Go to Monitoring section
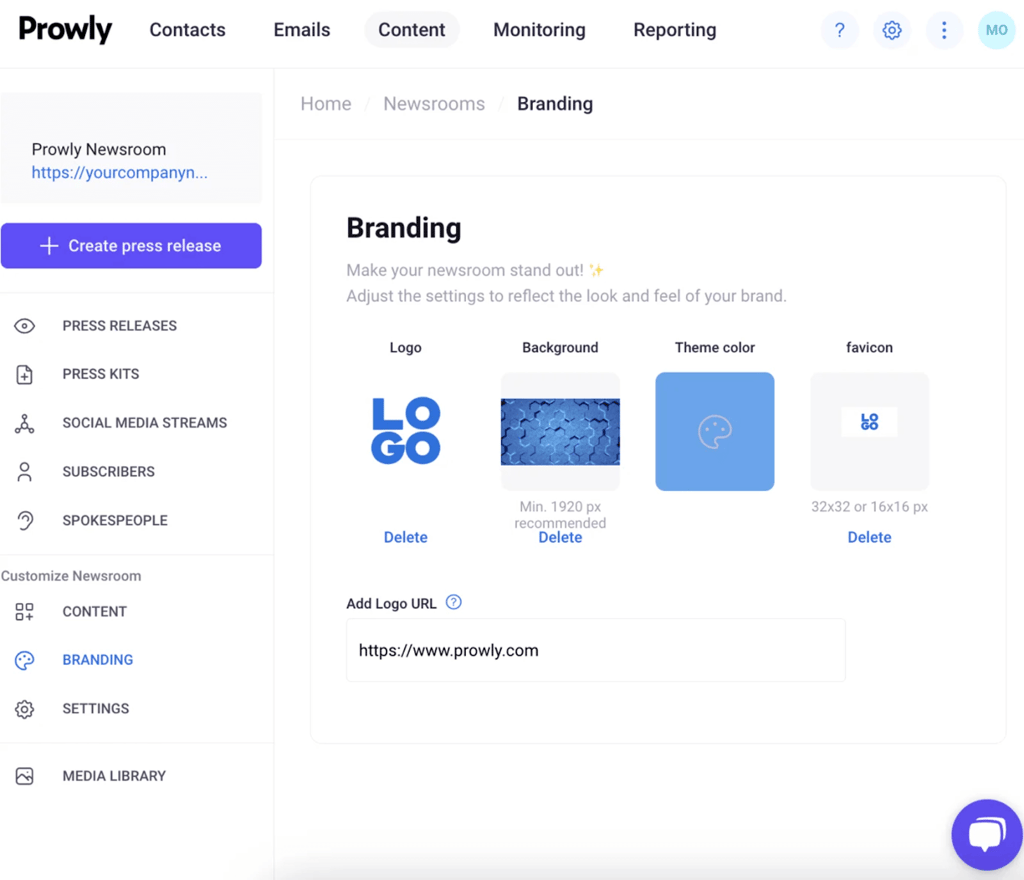1024x880 pixels. click(x=539, y=30)
